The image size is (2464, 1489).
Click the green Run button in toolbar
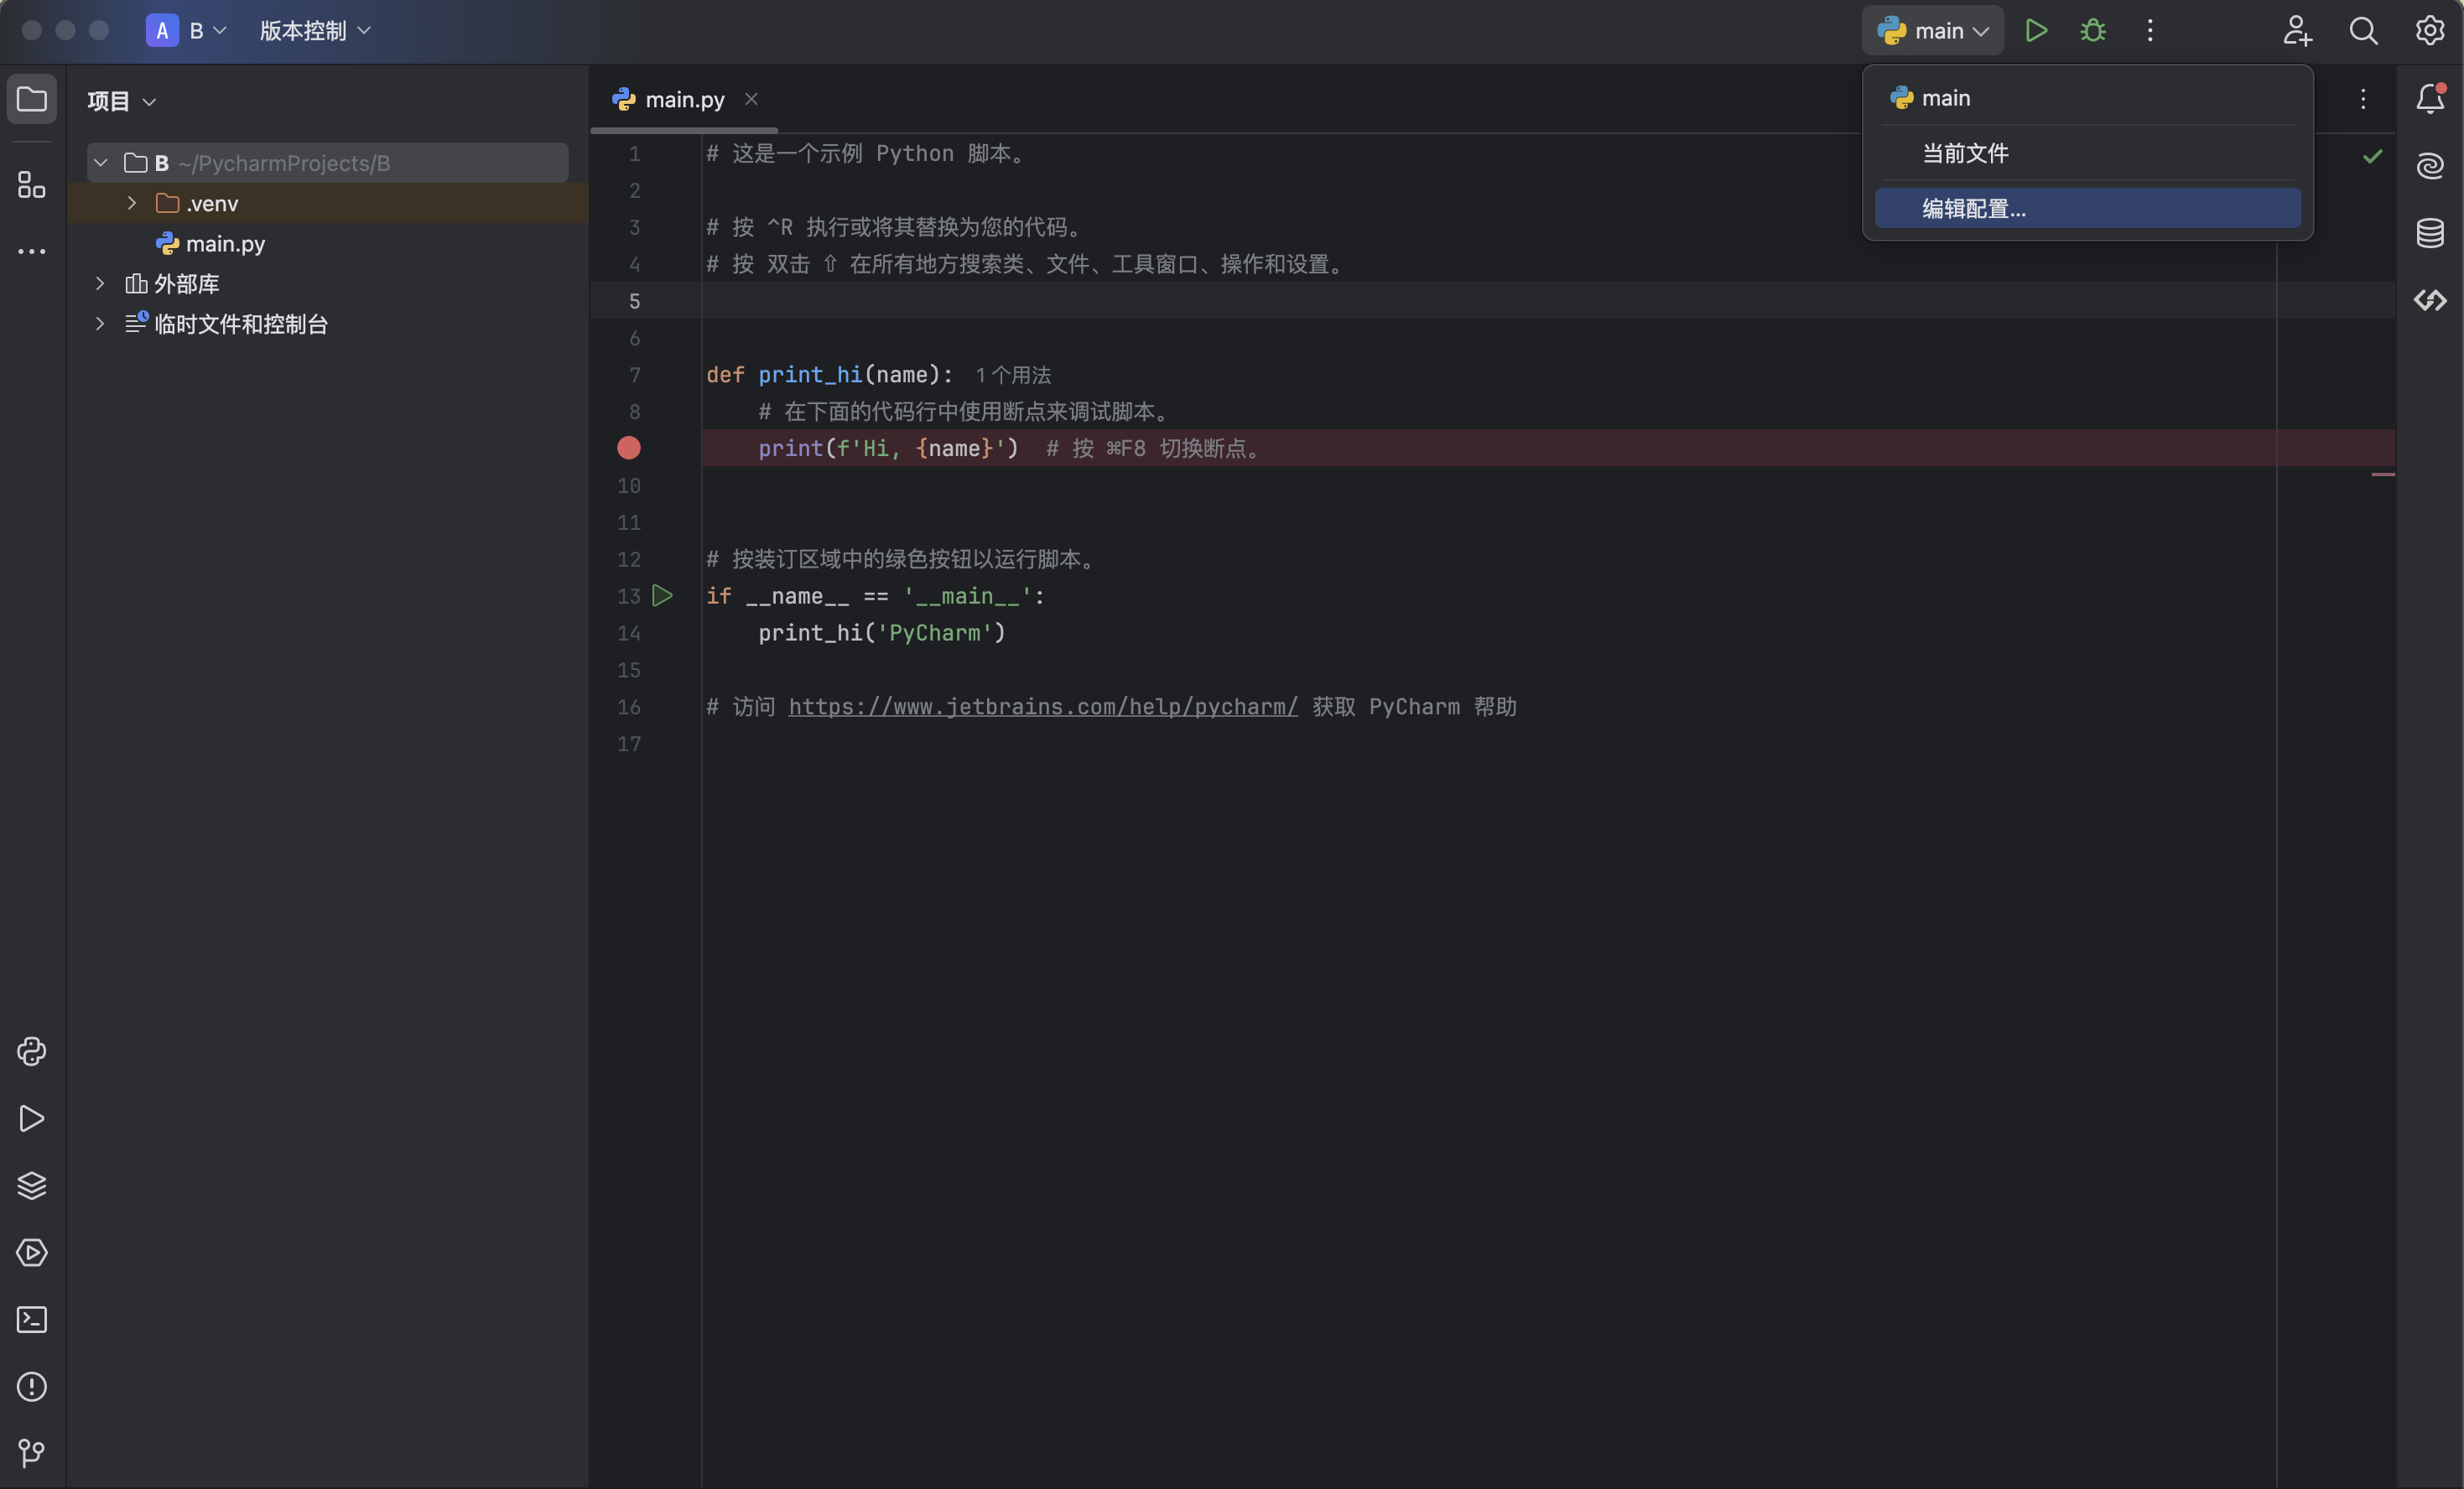(x=2036, y=30)
